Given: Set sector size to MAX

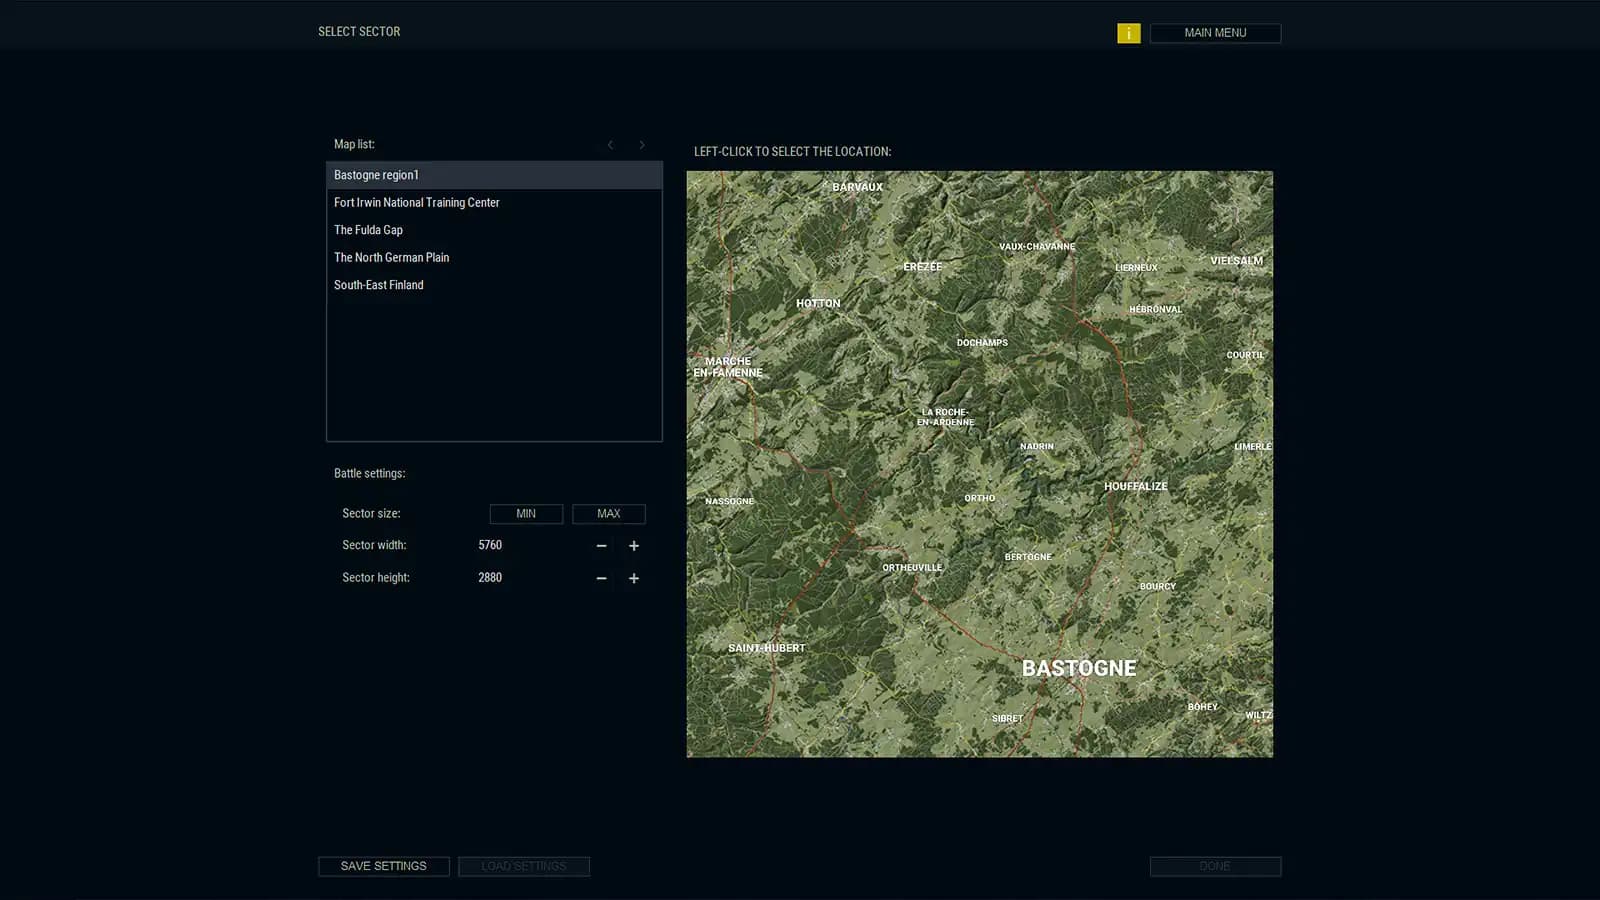Looking at the screenshot, I should click(608, 513).
